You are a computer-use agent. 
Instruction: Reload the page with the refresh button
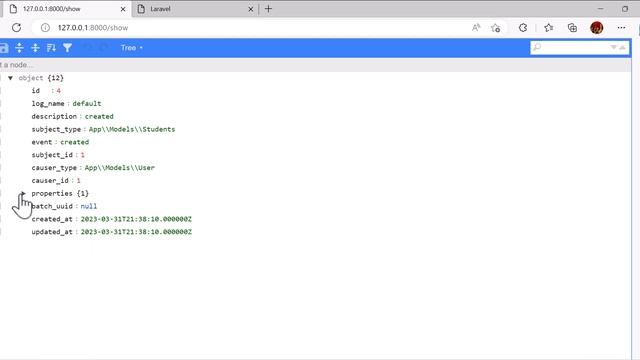16,27
